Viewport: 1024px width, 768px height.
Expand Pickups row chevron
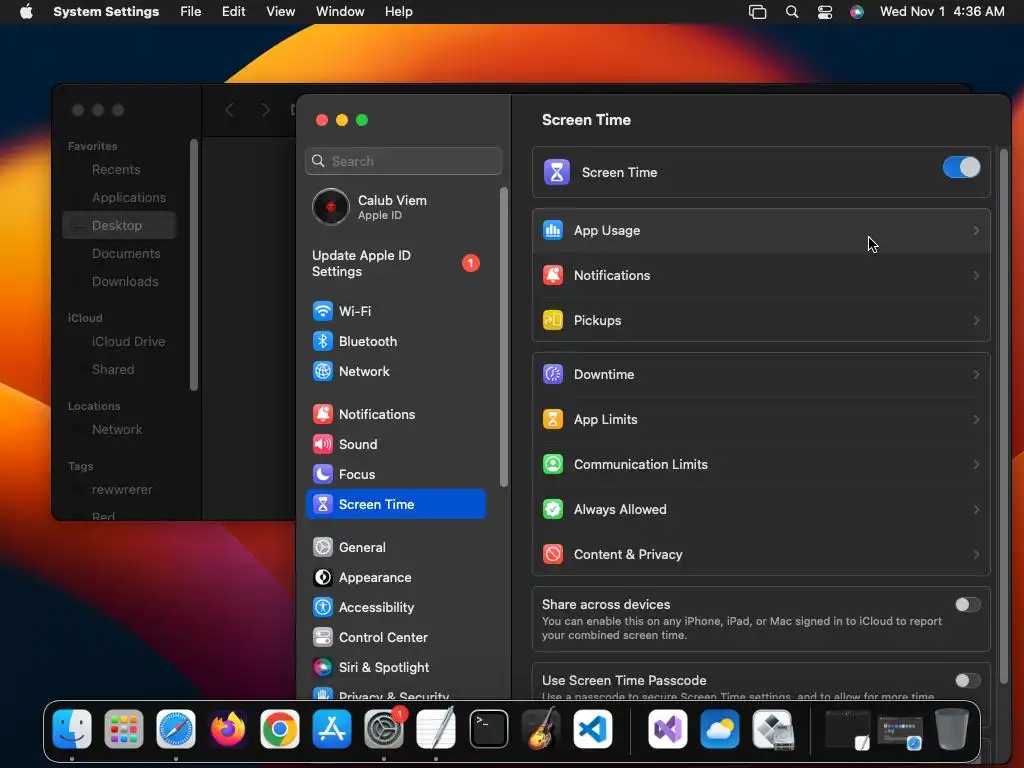point(976,320)
